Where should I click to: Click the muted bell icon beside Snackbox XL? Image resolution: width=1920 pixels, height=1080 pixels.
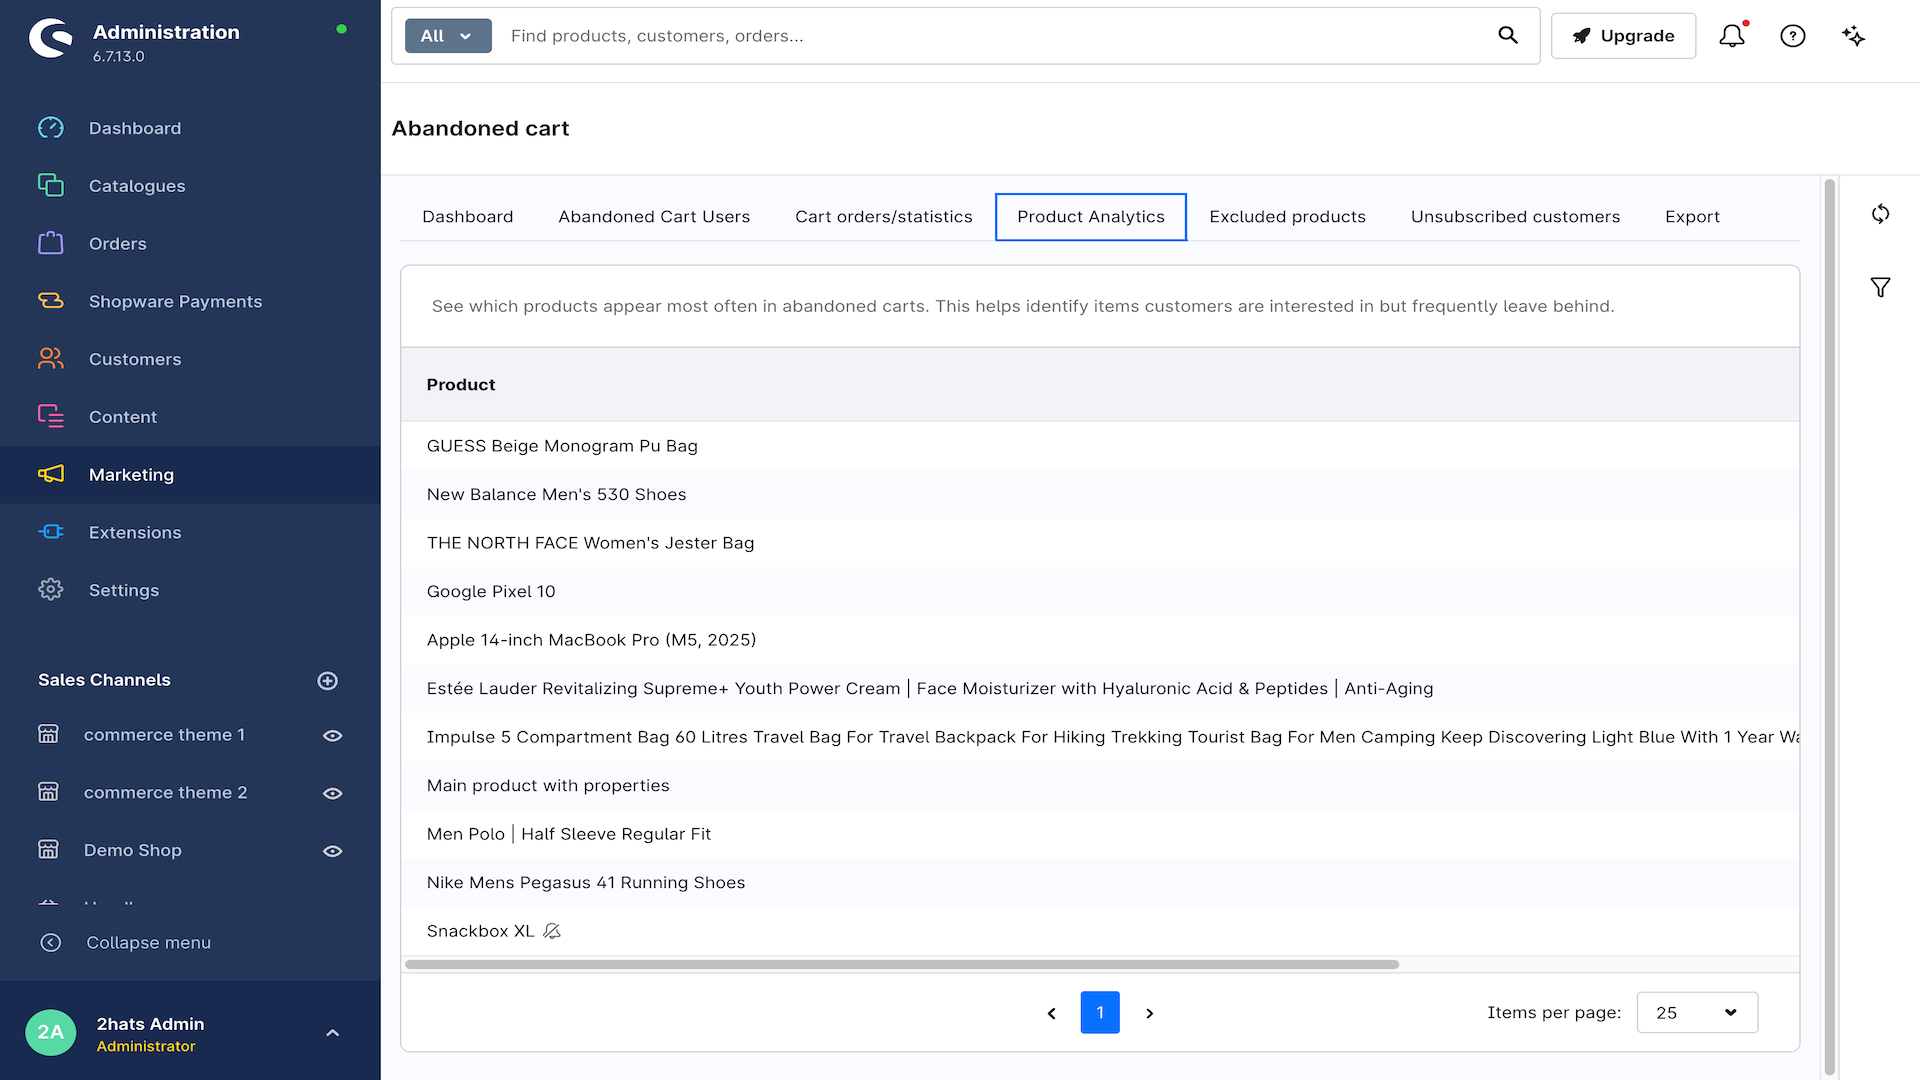click(x=552, y=932)
